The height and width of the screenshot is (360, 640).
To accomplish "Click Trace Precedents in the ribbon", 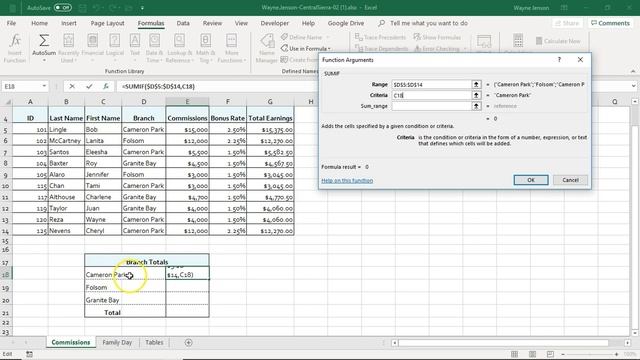I will tap(380, 37).
